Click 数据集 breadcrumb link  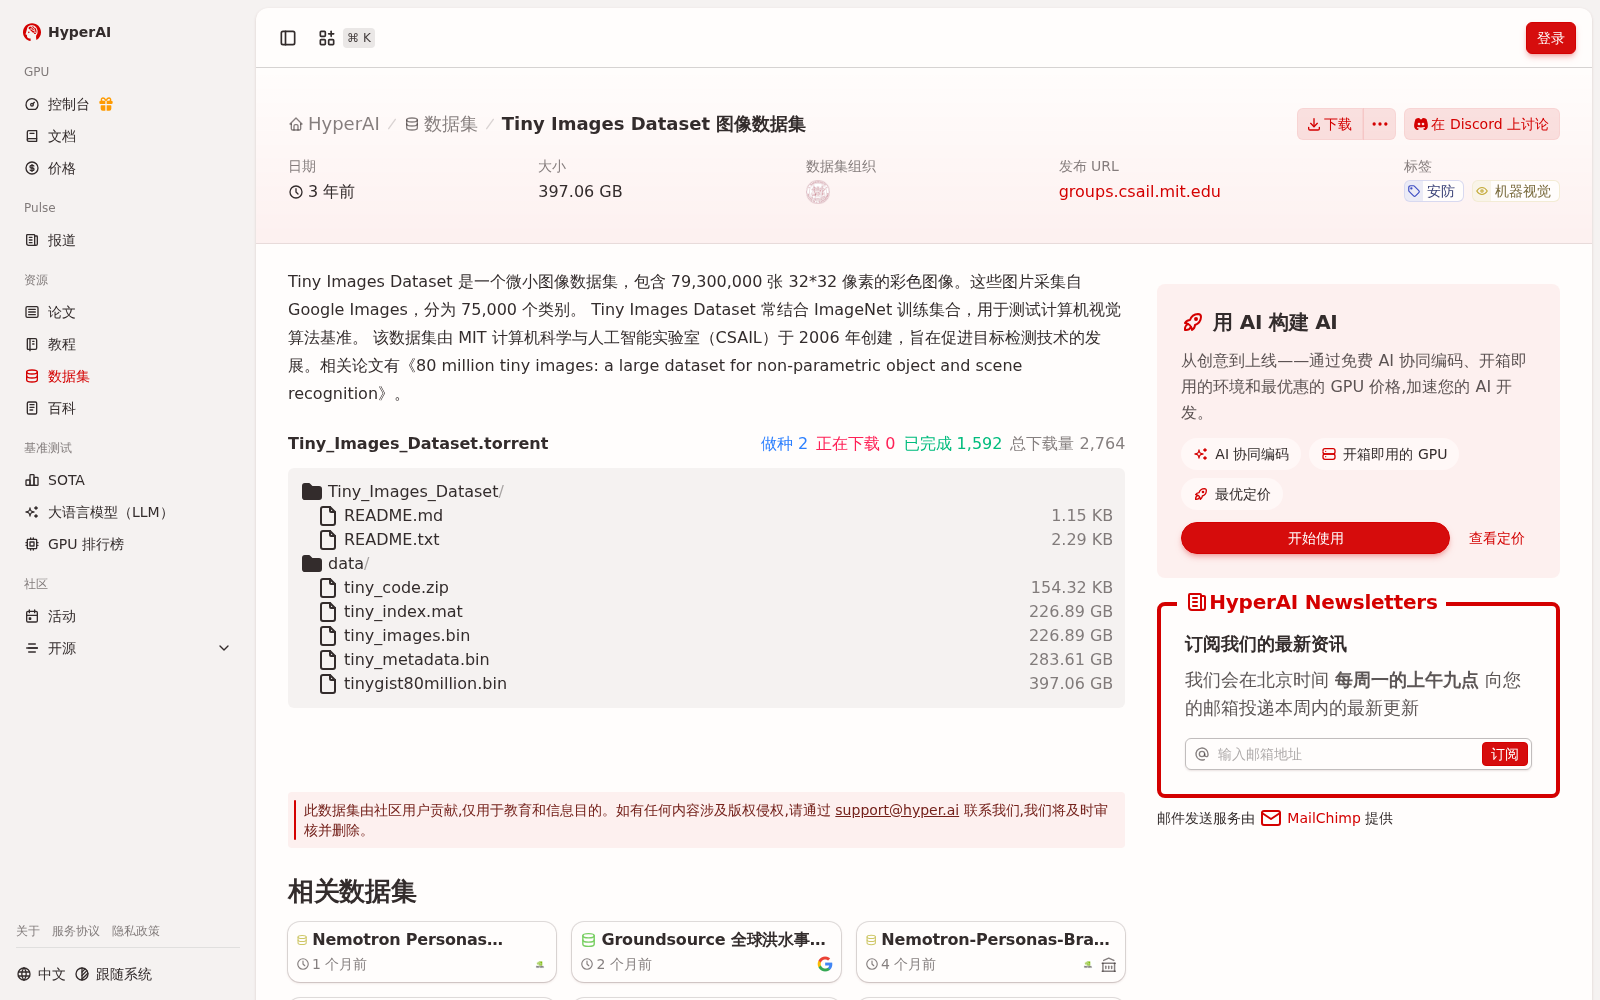point(441,124)
